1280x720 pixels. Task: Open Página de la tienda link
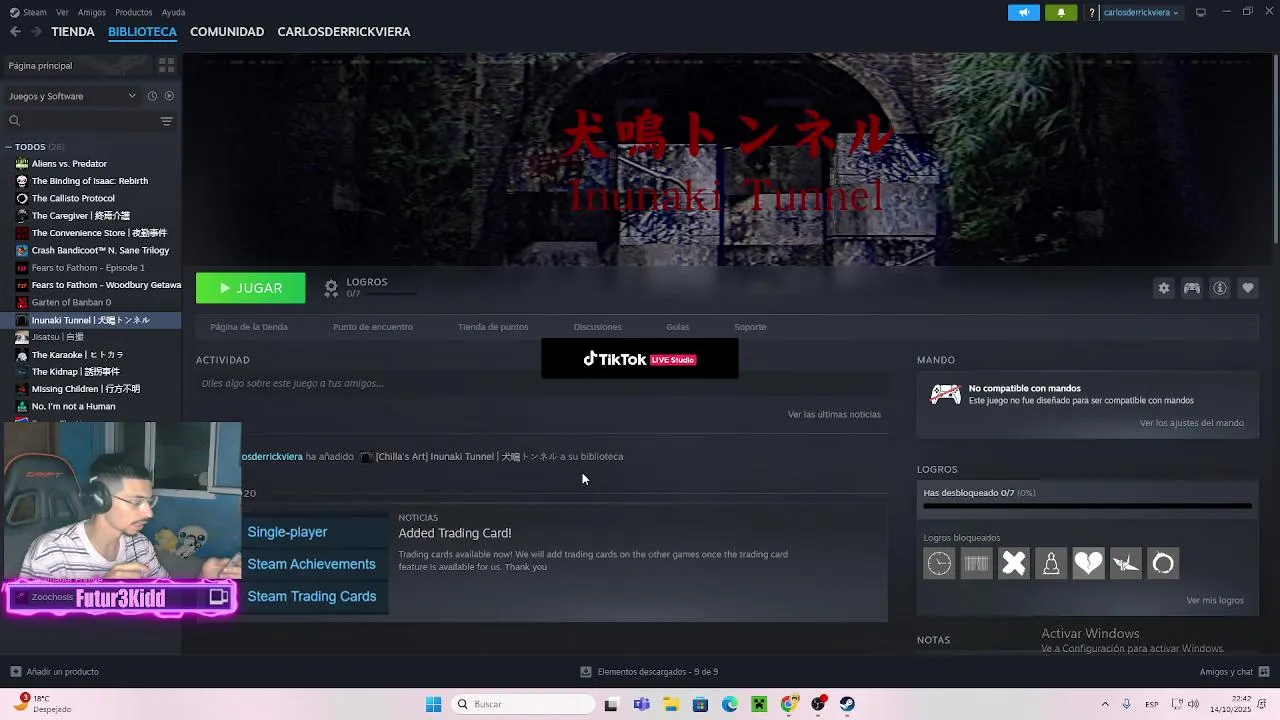(249, 327)
